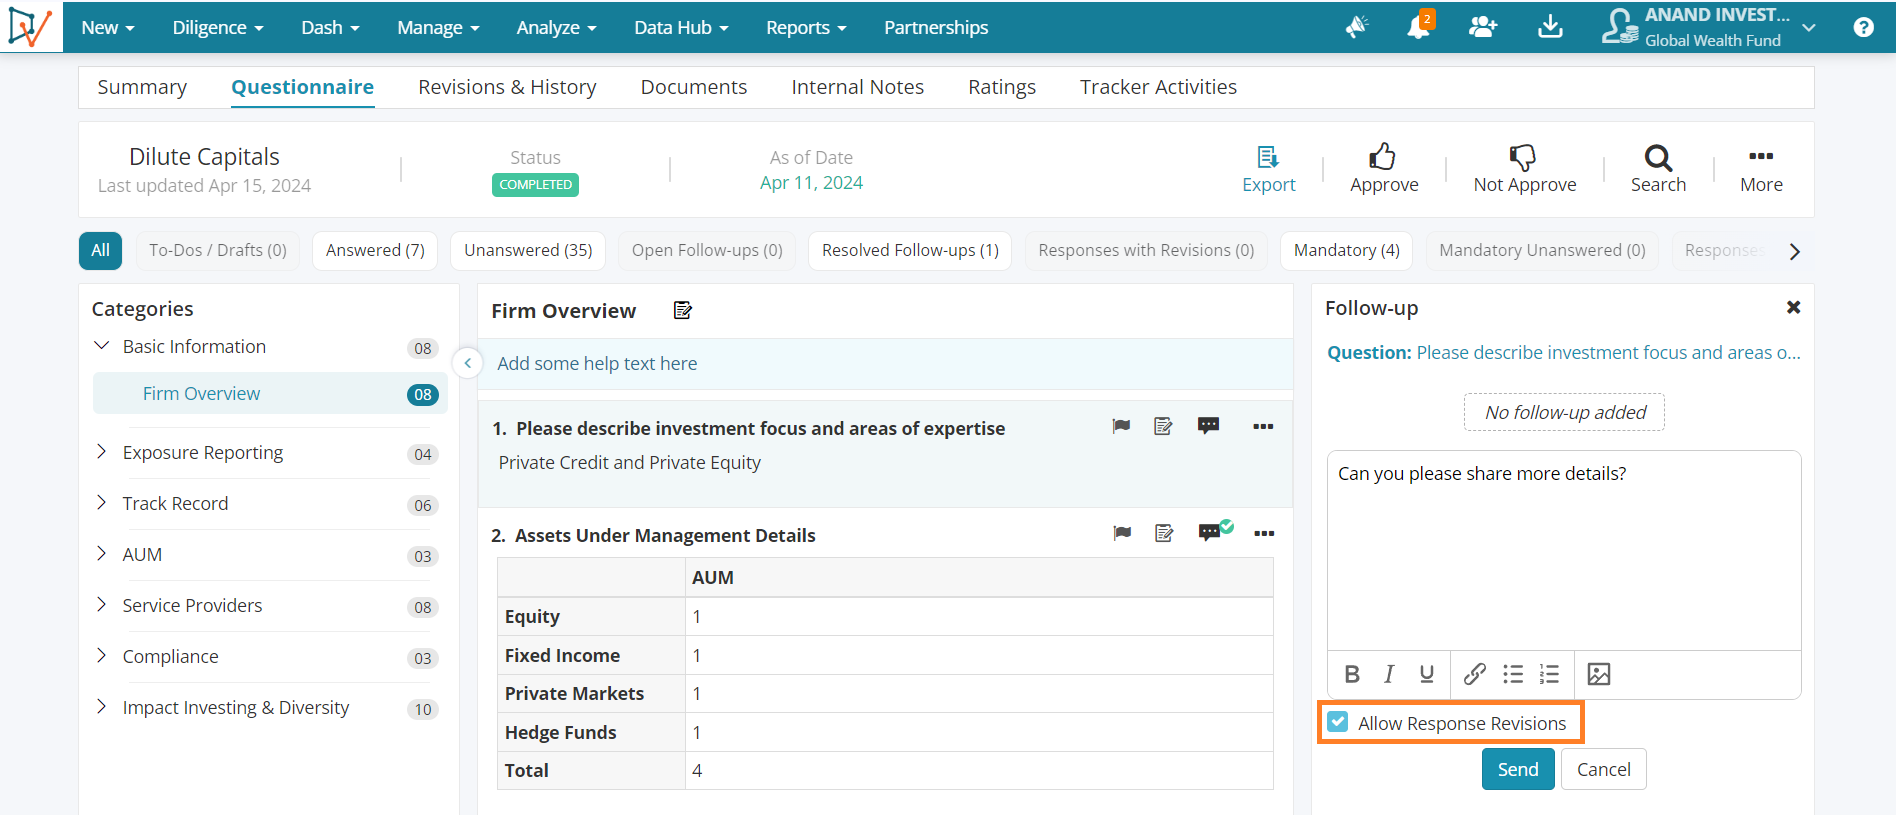
Task: Switch to the Summary tab
Action: click(142, 87)
